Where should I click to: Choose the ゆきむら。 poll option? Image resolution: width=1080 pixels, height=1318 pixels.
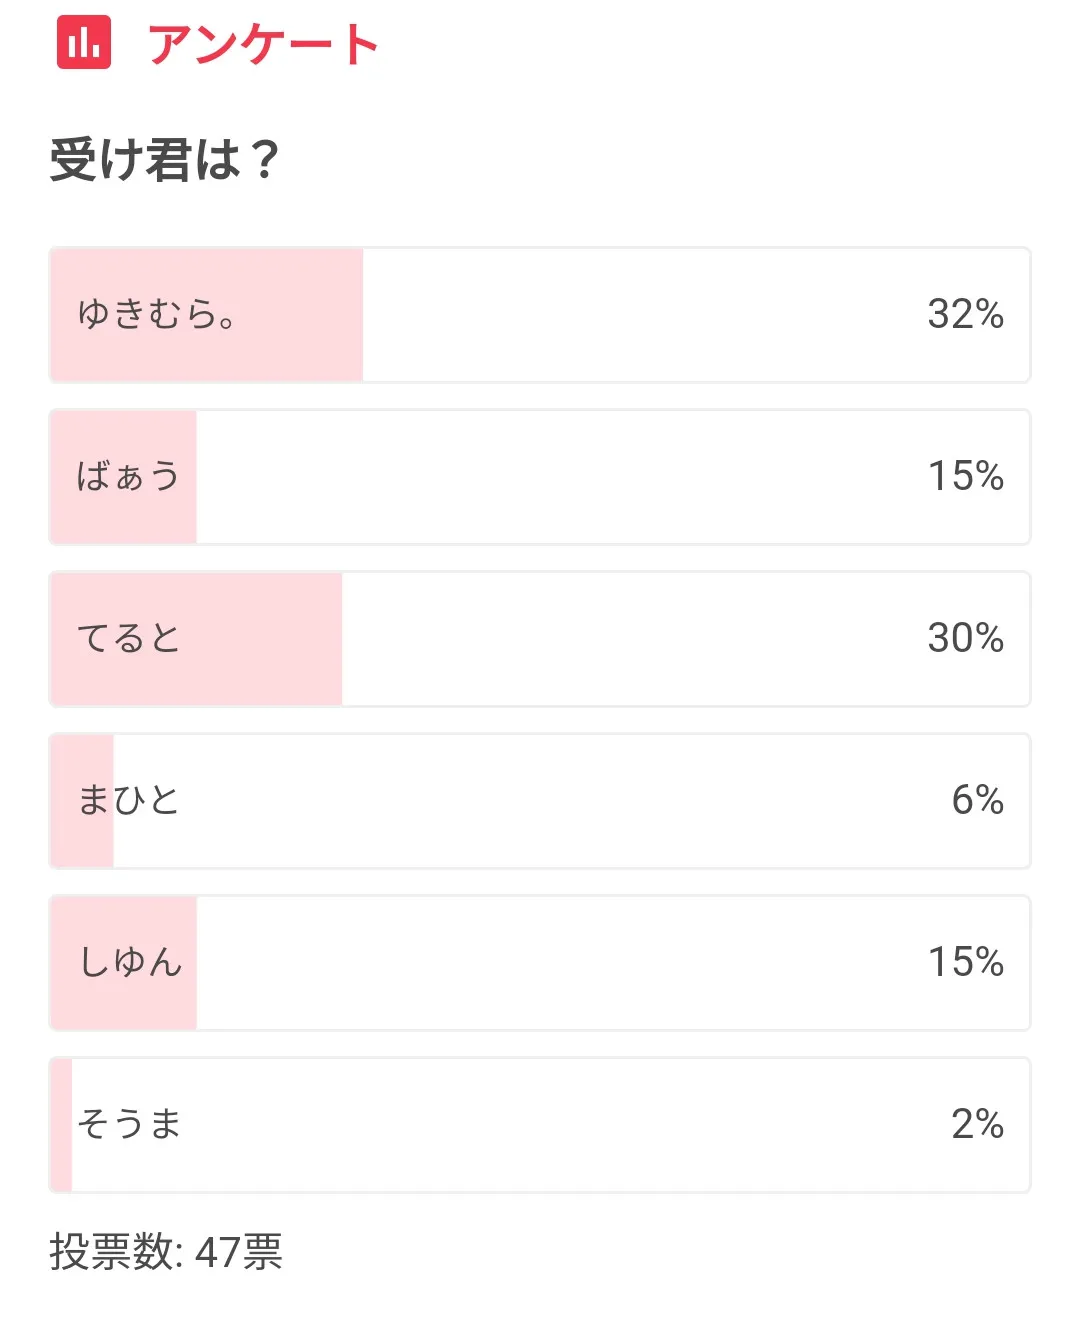[x=540, y=315]
